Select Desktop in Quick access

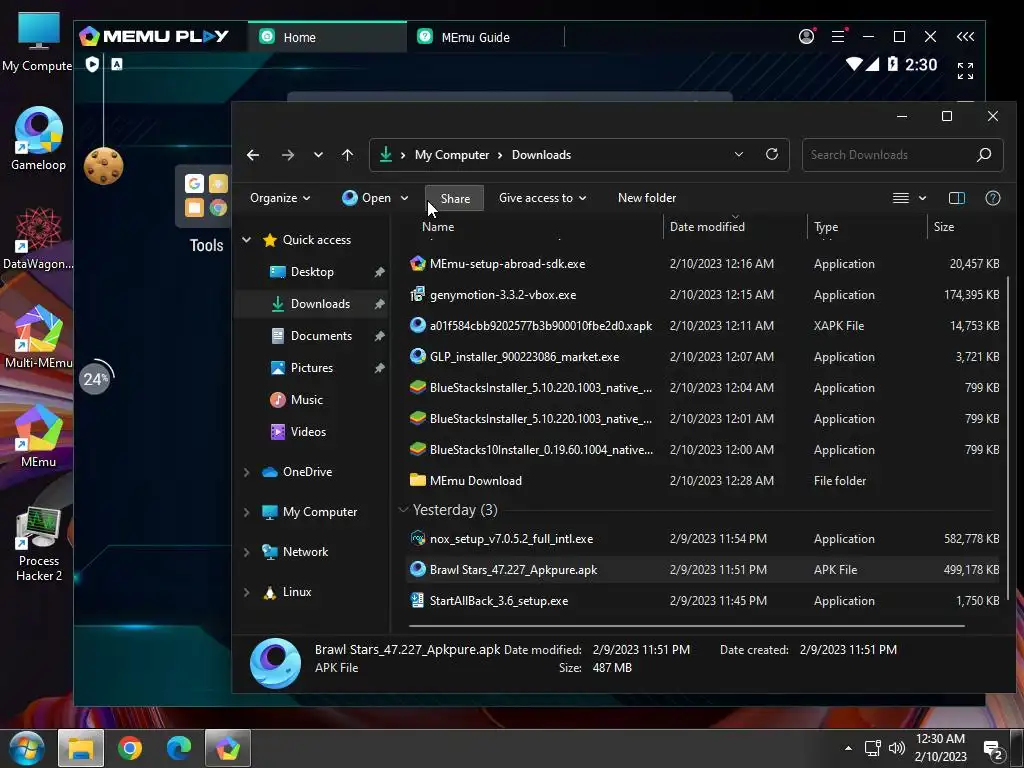(x=312, y=272)
